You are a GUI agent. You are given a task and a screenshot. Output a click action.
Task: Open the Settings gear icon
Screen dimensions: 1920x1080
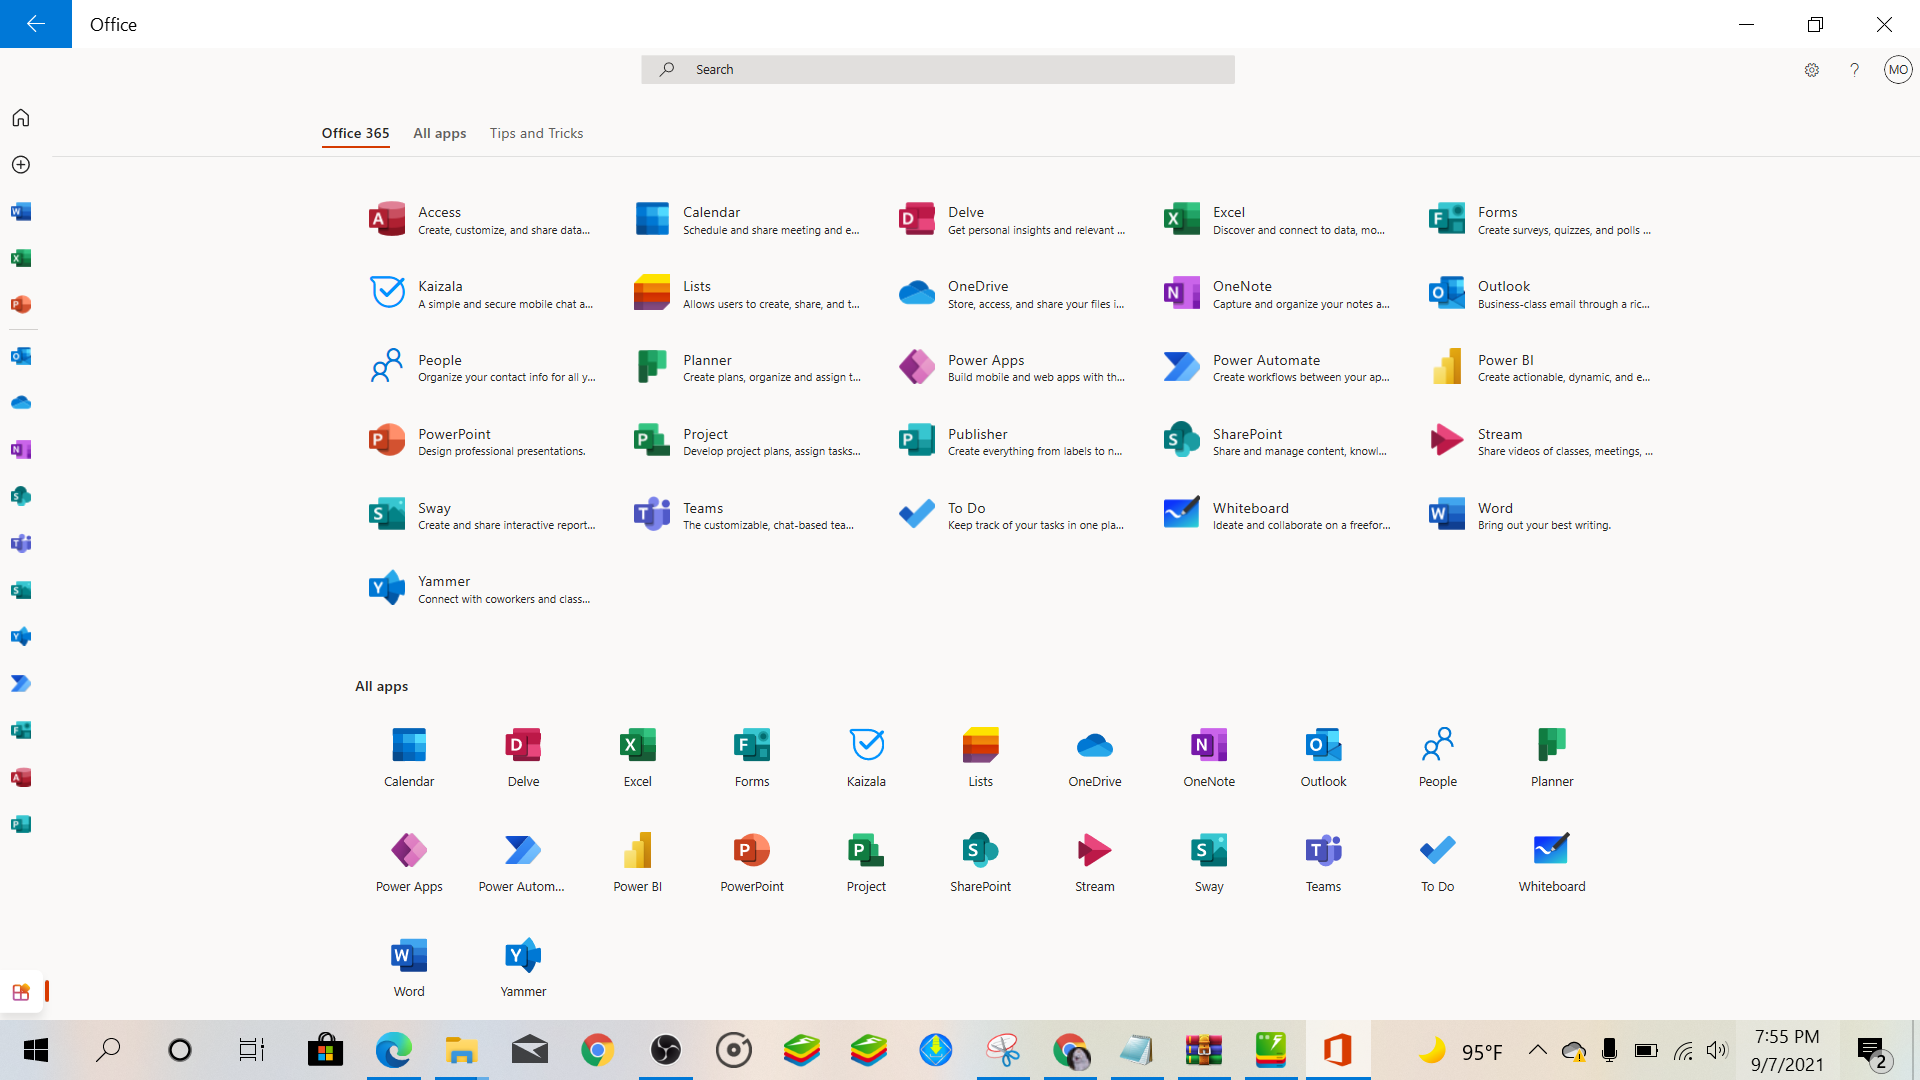[x=1811, y=70]
